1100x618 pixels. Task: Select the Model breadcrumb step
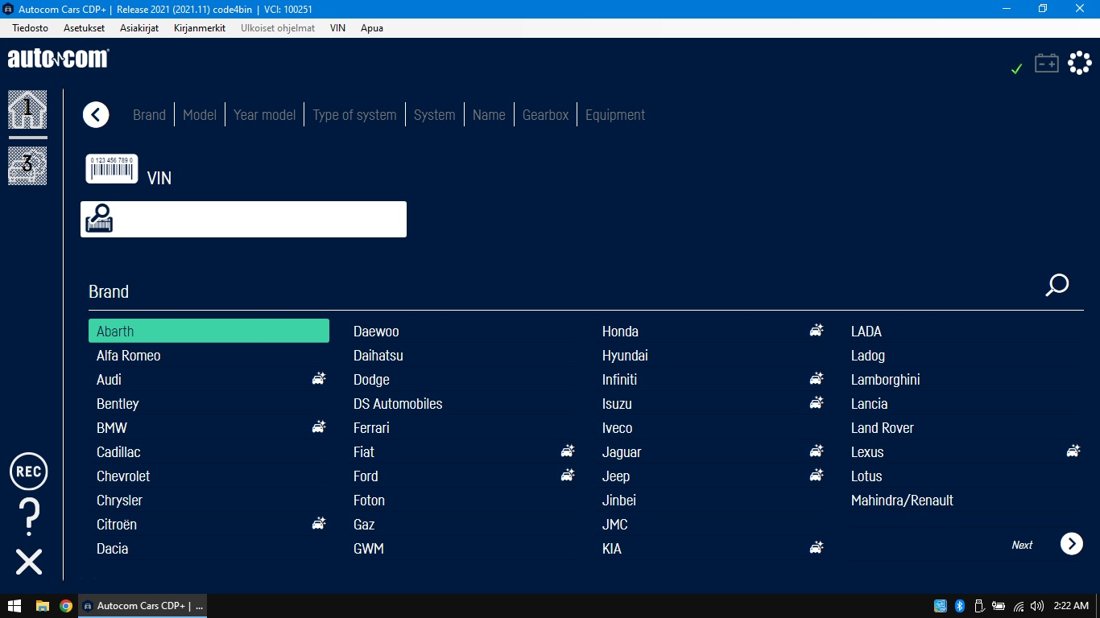tap(200, 115)
